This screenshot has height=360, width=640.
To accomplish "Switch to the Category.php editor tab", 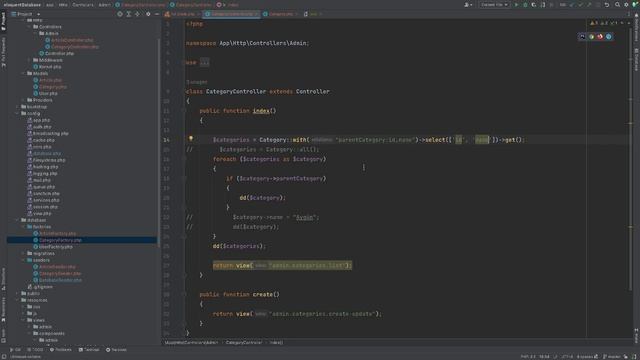I will [280, 14].
